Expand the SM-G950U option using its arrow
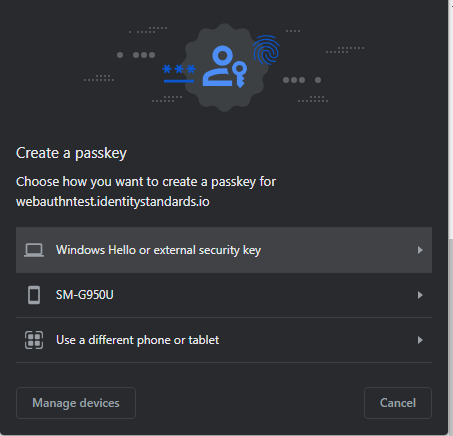Viewport: 453px width, 436px height. (420, 295)
